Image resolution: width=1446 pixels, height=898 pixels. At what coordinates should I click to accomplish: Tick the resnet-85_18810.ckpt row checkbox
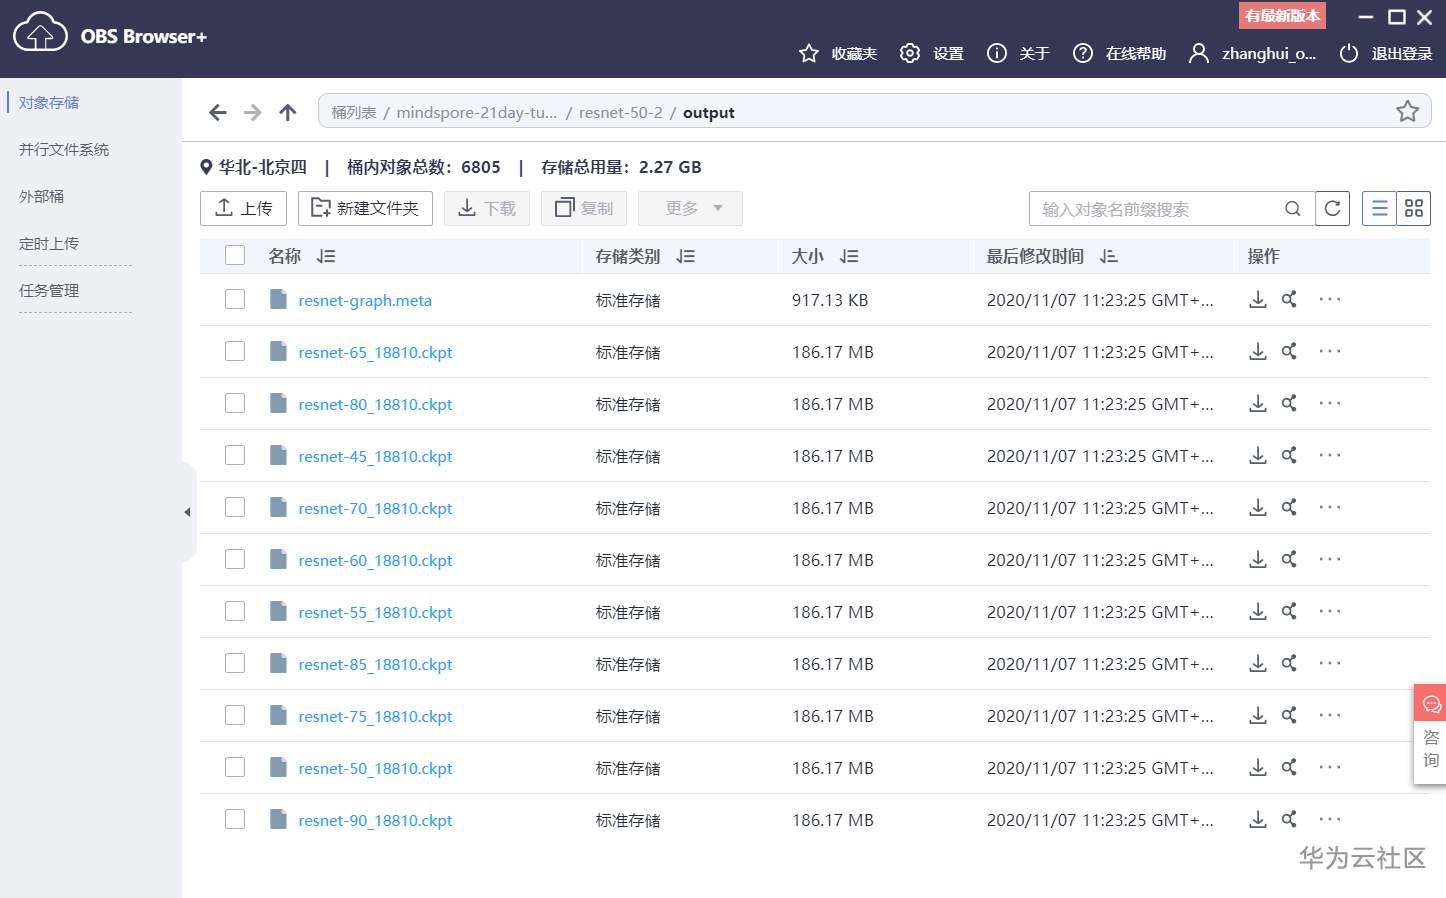[x=235, y=663]
